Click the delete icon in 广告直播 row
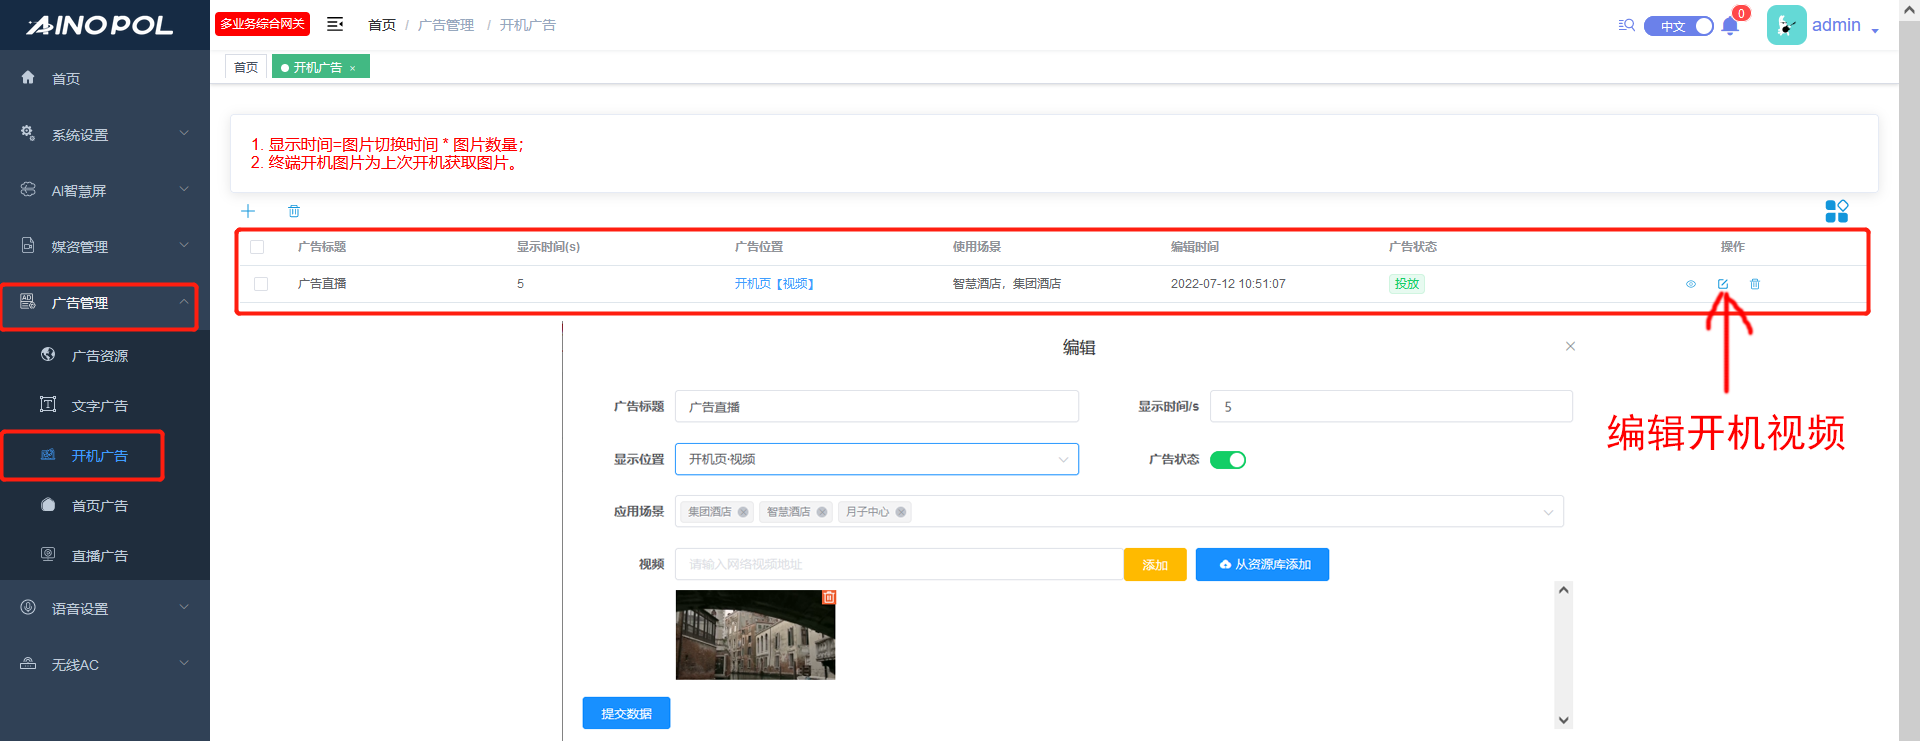Viewport: 1920px width, 741px height. tap(1755, 284)
